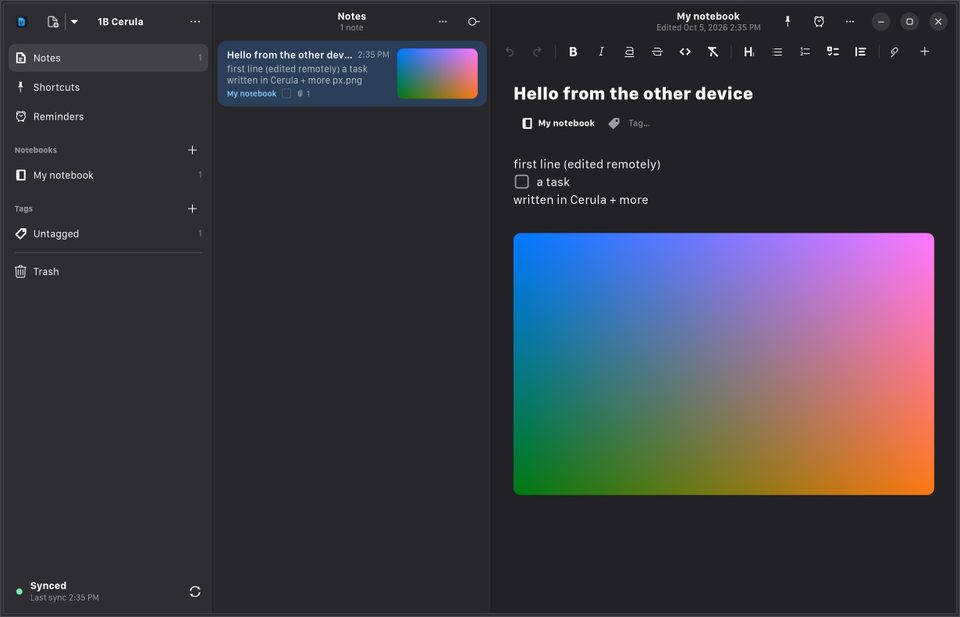Click the My notebook chip under the title
This screenshot has height=617, width=960.
click(x=558, y=124)
